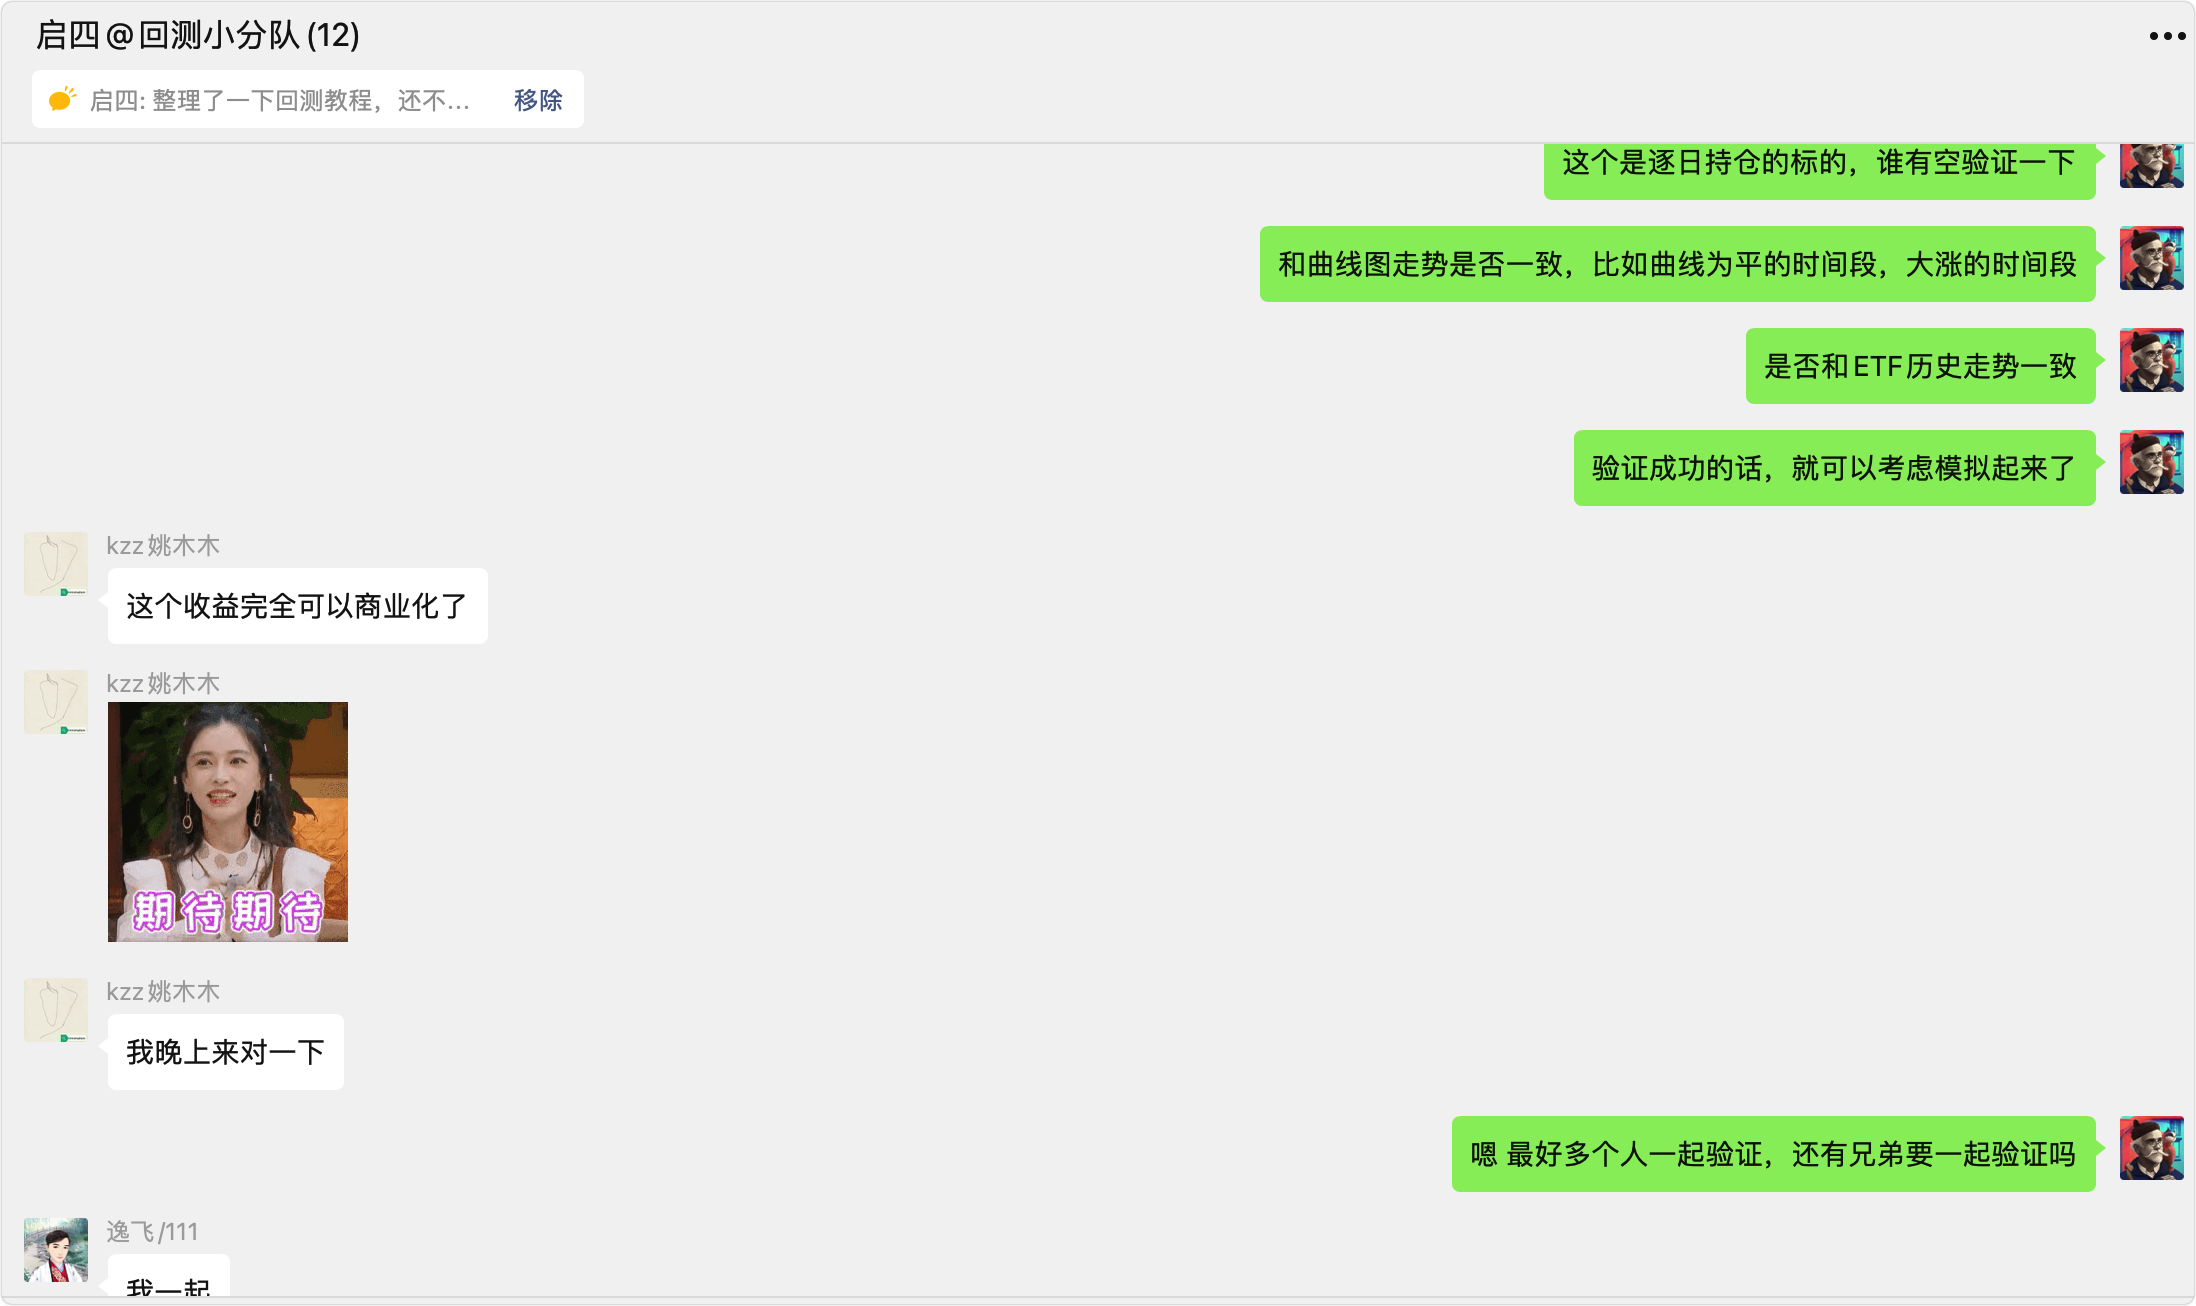Open the three-dot chat info menu

click(2167, 36)
